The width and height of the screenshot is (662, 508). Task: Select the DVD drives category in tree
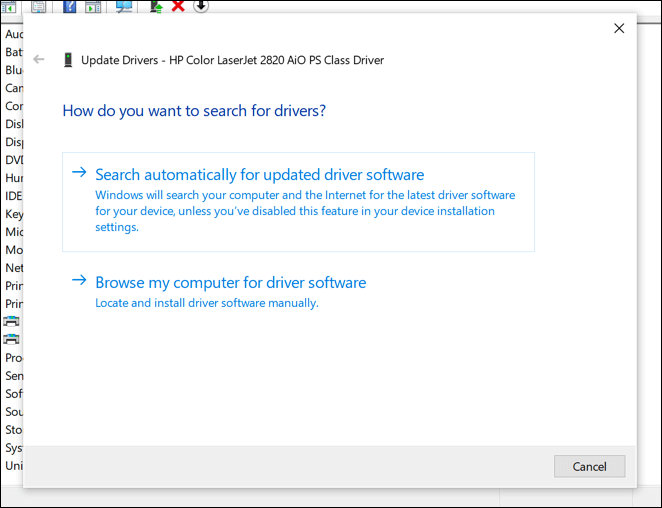pos(13,160)
